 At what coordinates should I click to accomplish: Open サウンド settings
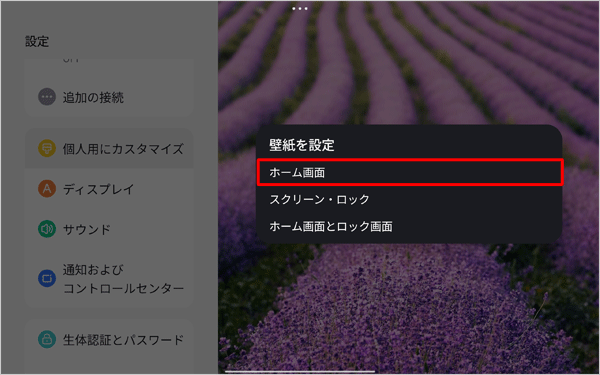pos(109,229)
